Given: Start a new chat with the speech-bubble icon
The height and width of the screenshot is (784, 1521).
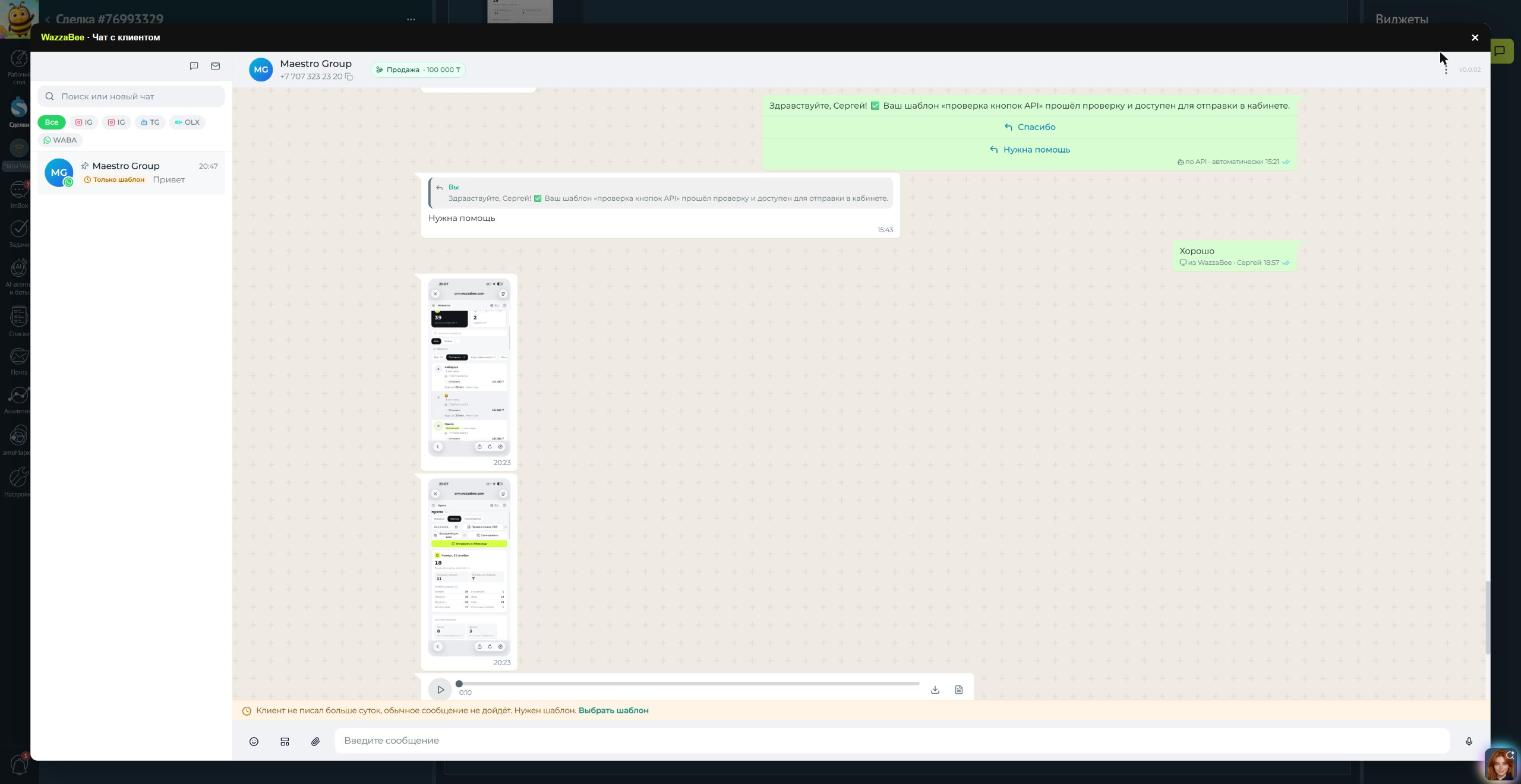Looking at the screenshot, I should click(x=194, y=66).
